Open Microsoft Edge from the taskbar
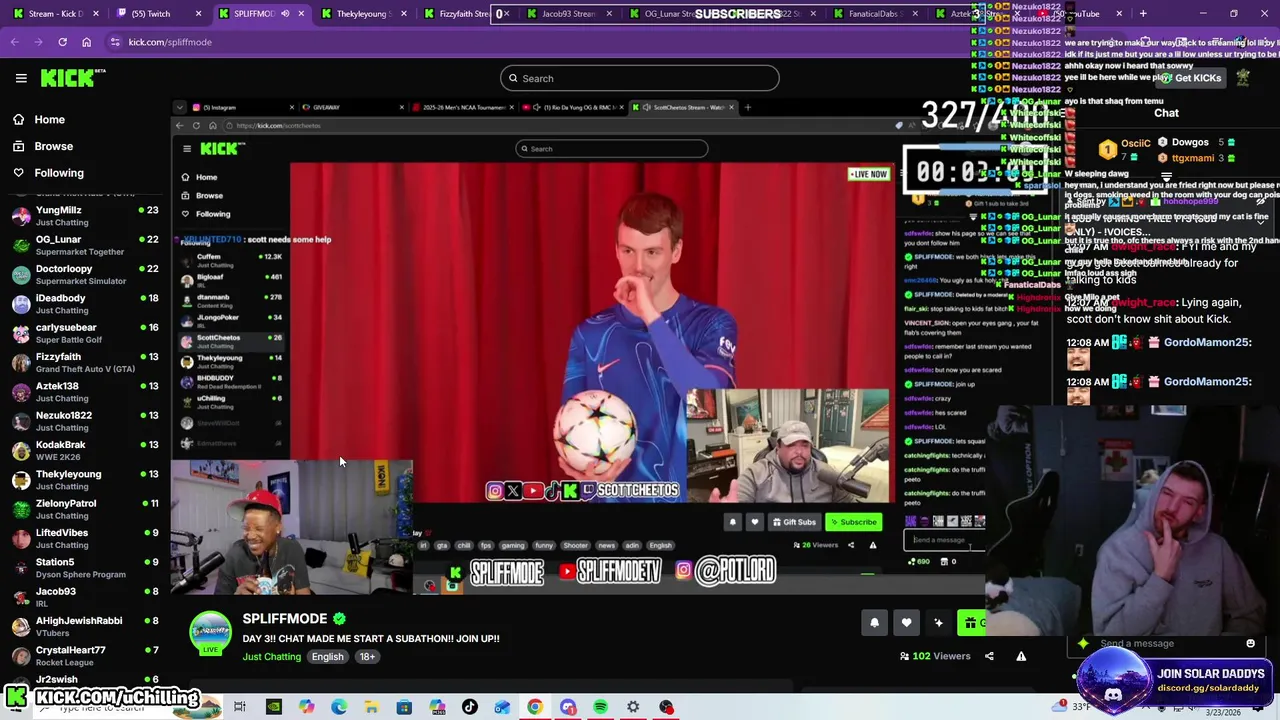Viewport: 1280px width, 720px height. coord(339,707)
